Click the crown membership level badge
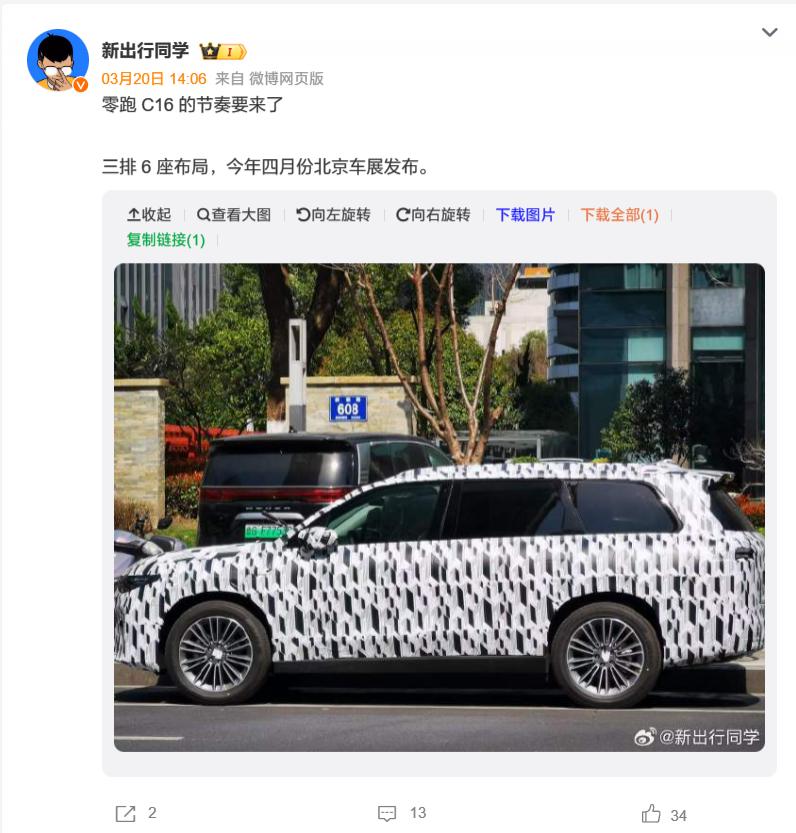 click(x=223, y=52)
